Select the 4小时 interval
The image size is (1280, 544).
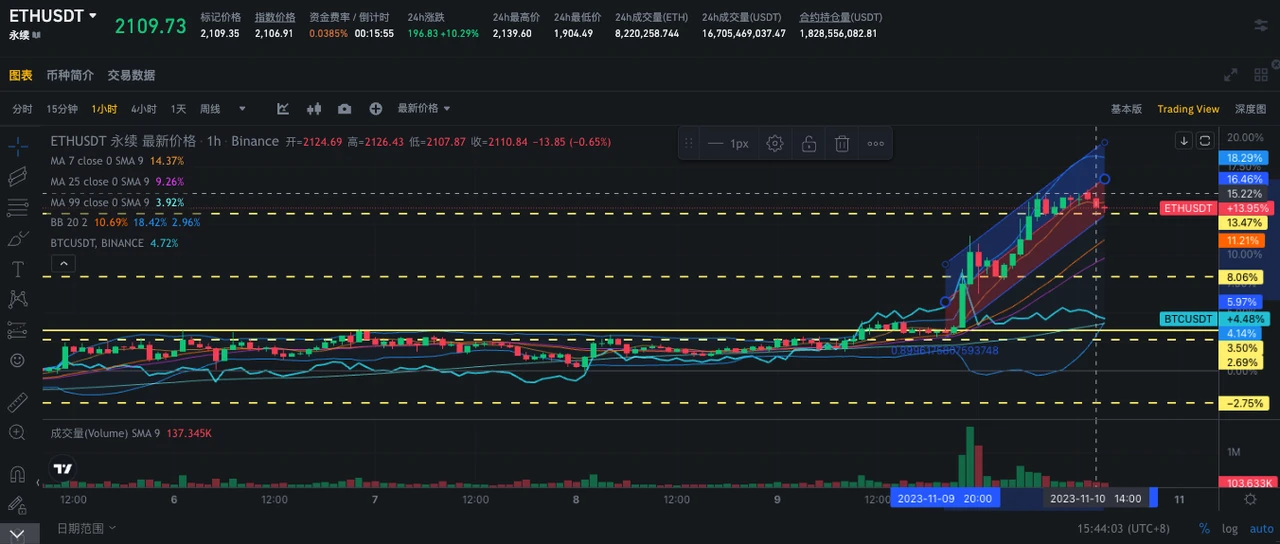click(x=143, y=109)
